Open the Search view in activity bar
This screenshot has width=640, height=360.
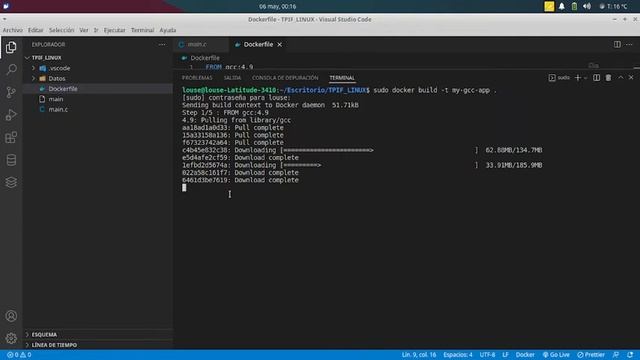11,69
